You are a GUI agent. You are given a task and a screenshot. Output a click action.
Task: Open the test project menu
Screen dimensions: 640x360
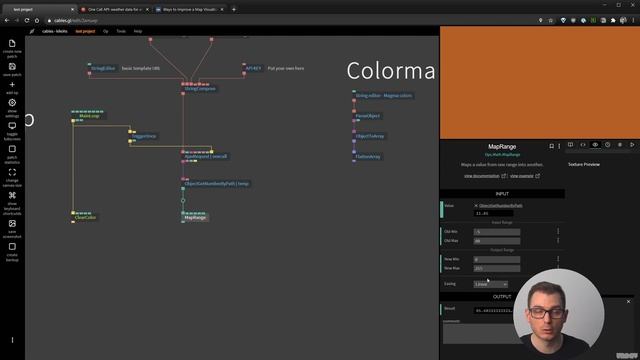point(85,31)
